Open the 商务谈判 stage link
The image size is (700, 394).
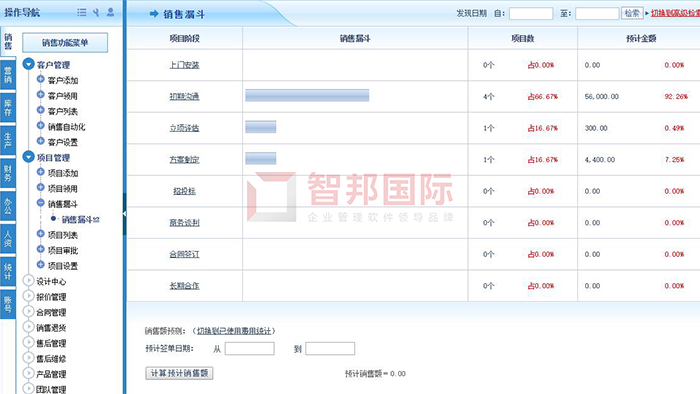tap(184, 223)
